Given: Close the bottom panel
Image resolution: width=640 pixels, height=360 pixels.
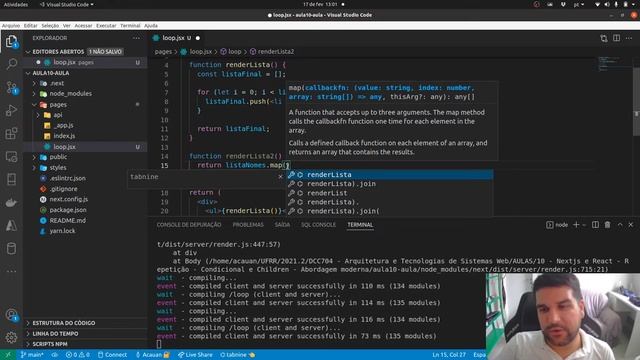Looking at the screenshot, I should coord(631,224).
